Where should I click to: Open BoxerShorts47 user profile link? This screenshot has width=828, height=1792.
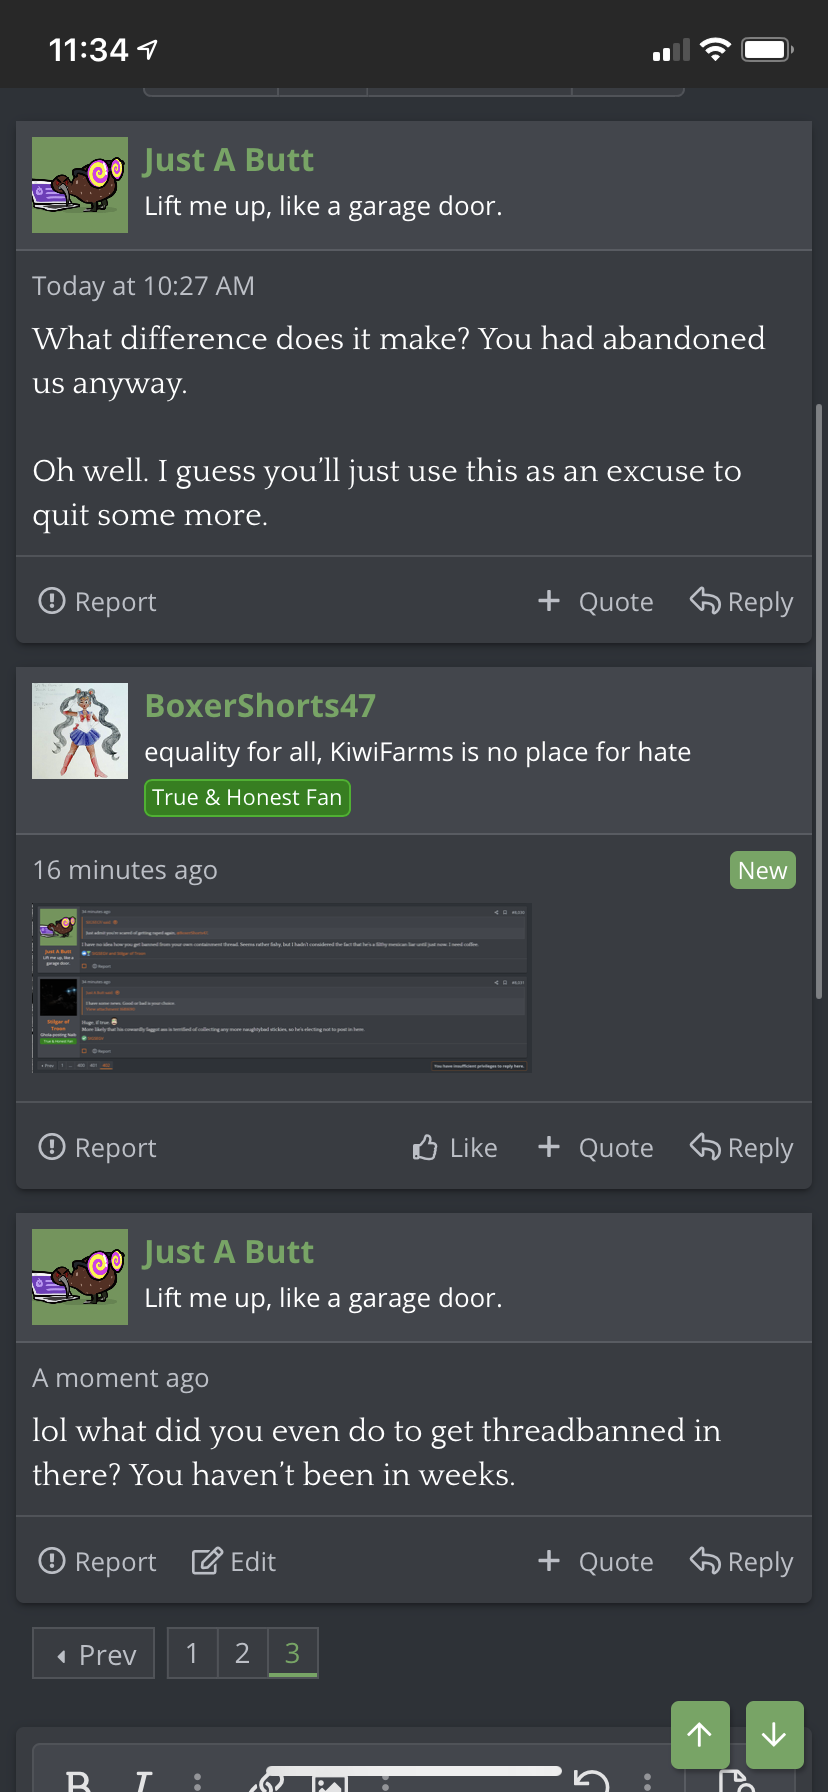click(x=260, y=705)
